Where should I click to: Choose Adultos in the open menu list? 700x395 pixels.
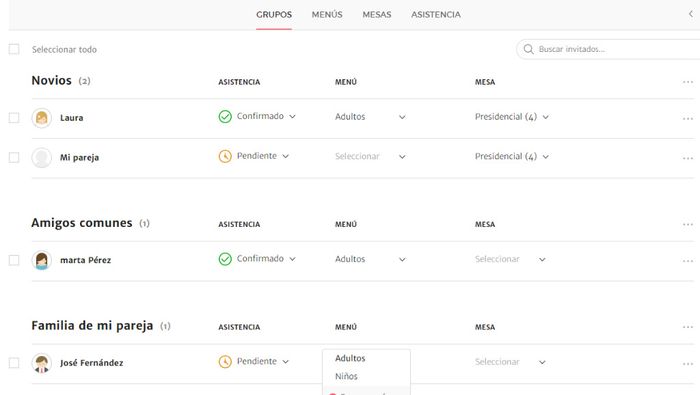[350, 358]
